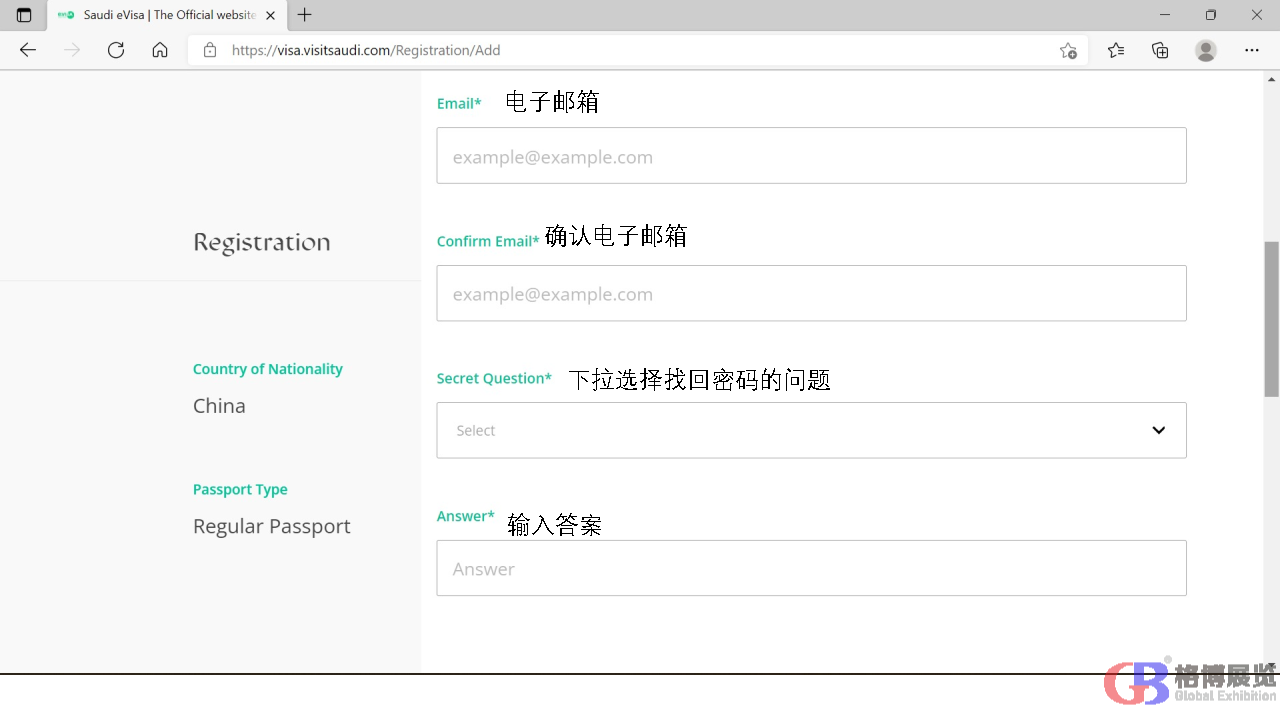Viewport: 1280px width, 720px height.
Task: Go to browser home page
Action: (x=160, y=50)
